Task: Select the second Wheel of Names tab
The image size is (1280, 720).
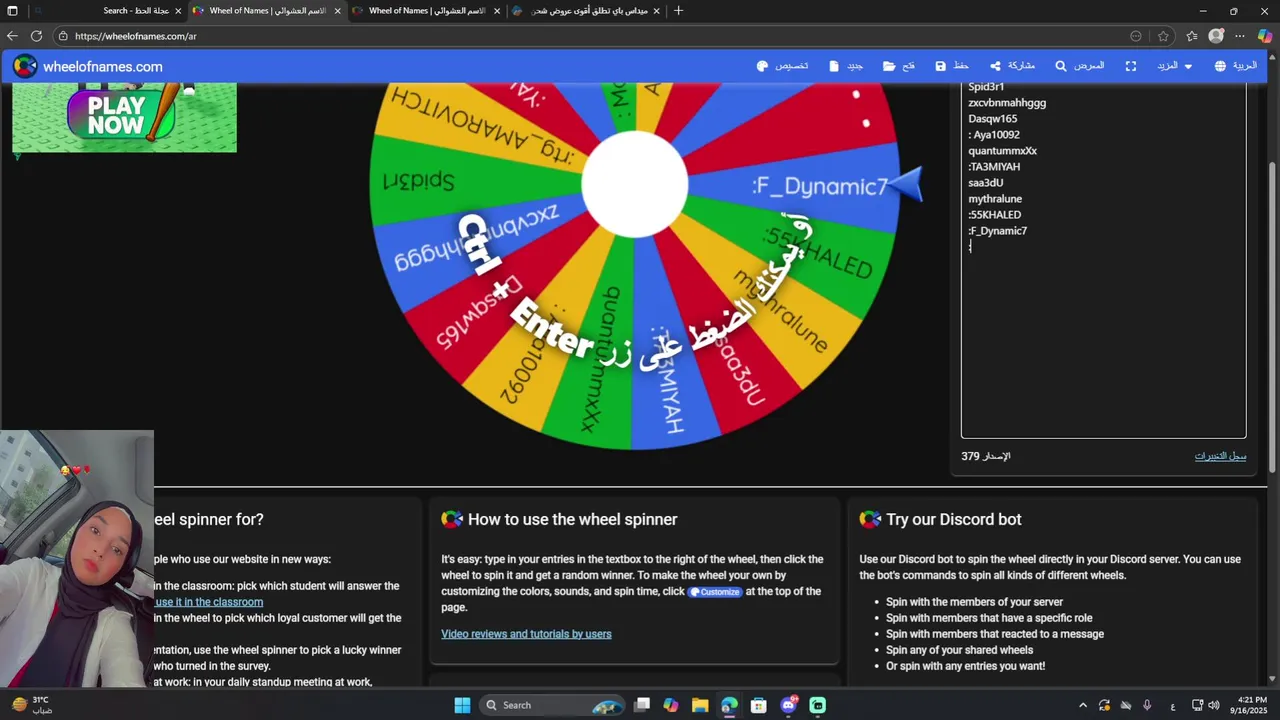Action: [427, 11]
